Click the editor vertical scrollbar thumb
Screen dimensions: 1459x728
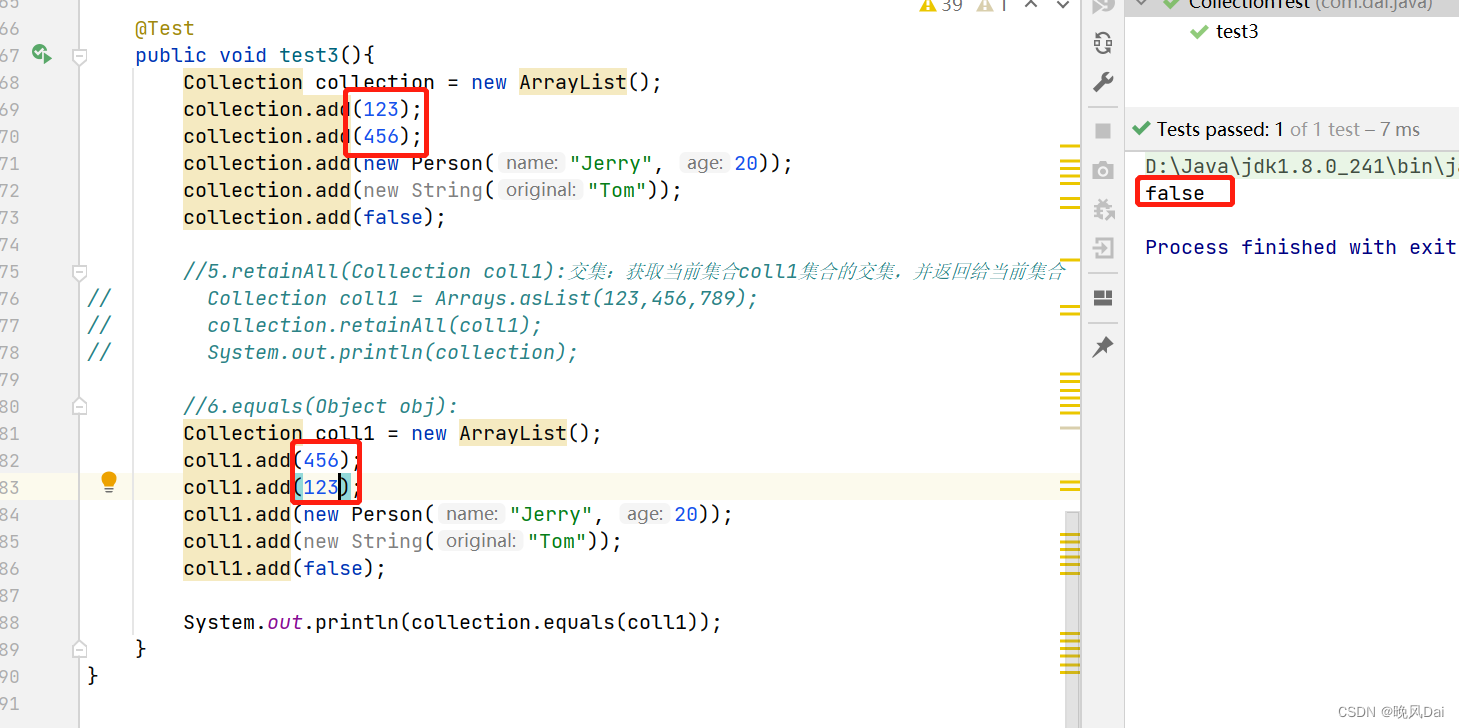point(1070,619)
